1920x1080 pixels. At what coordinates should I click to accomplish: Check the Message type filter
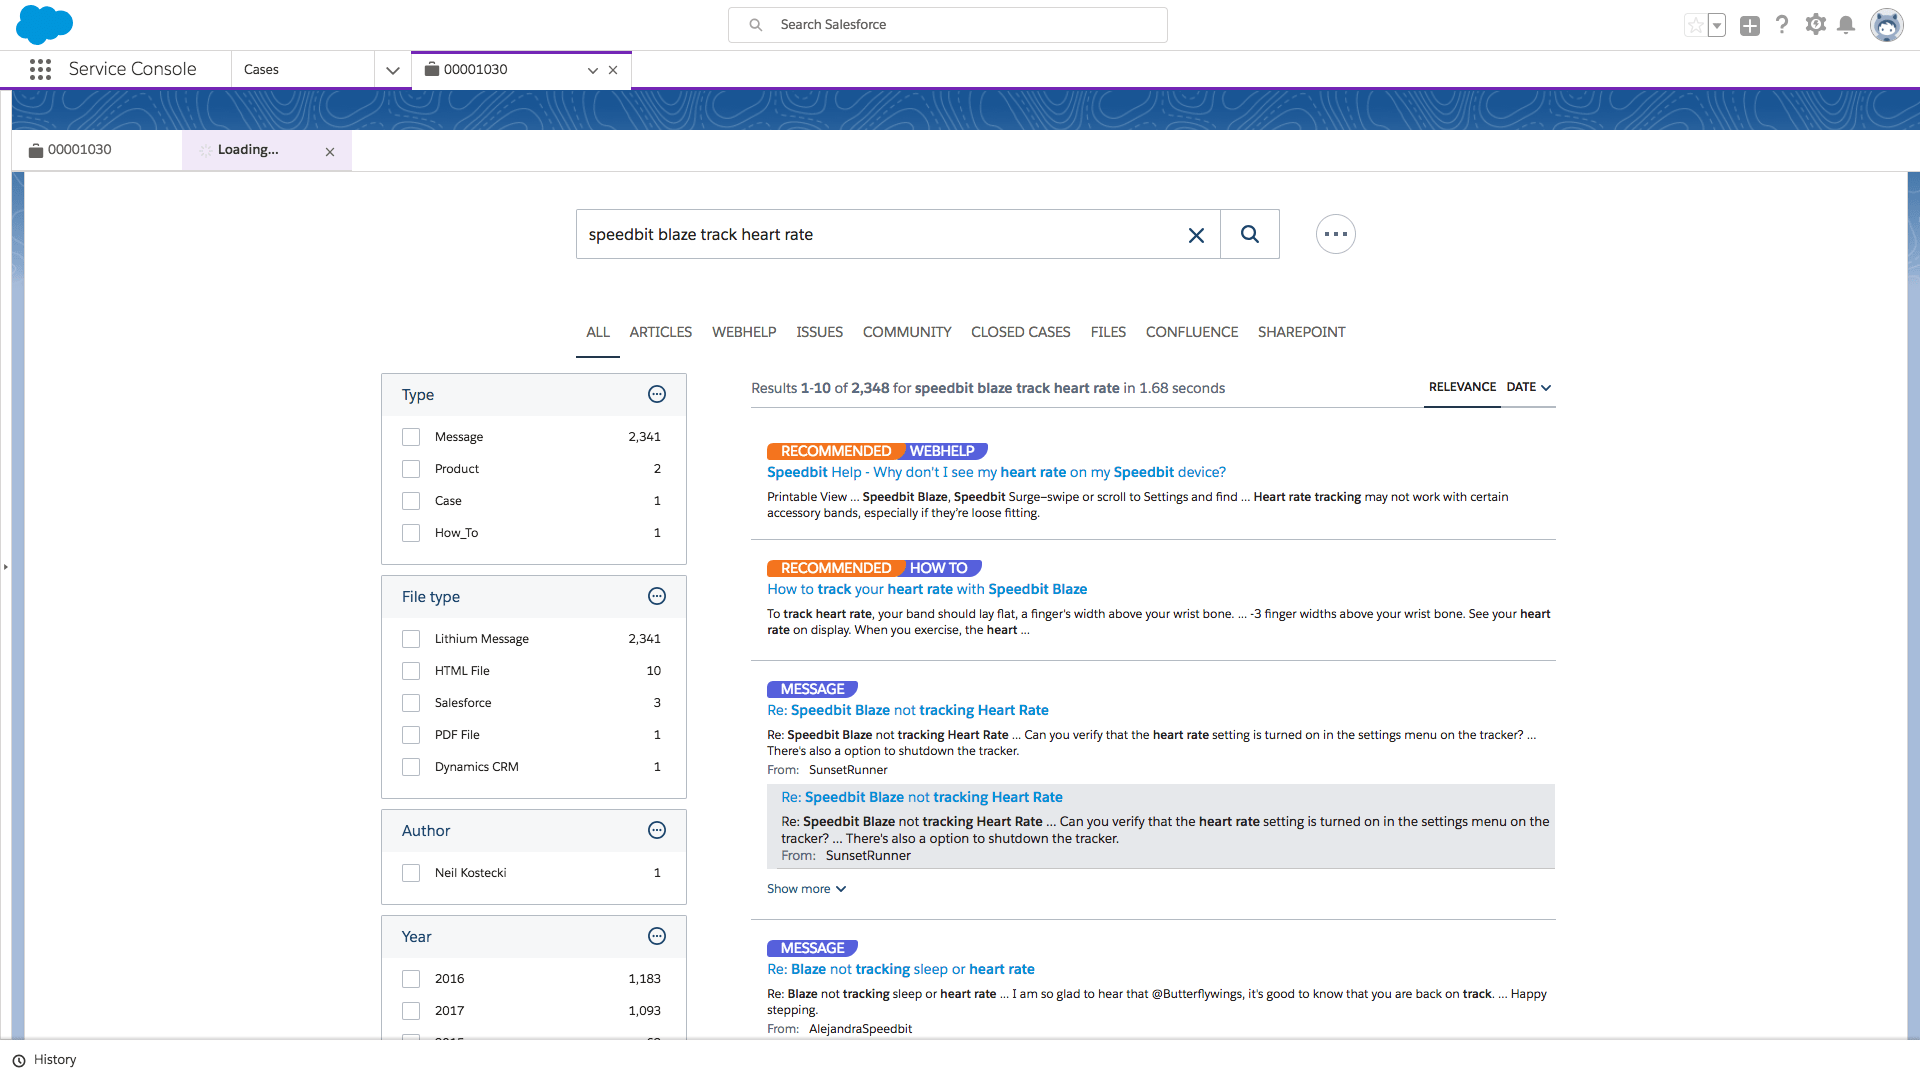pyautogui.click(x=411, y=437)
